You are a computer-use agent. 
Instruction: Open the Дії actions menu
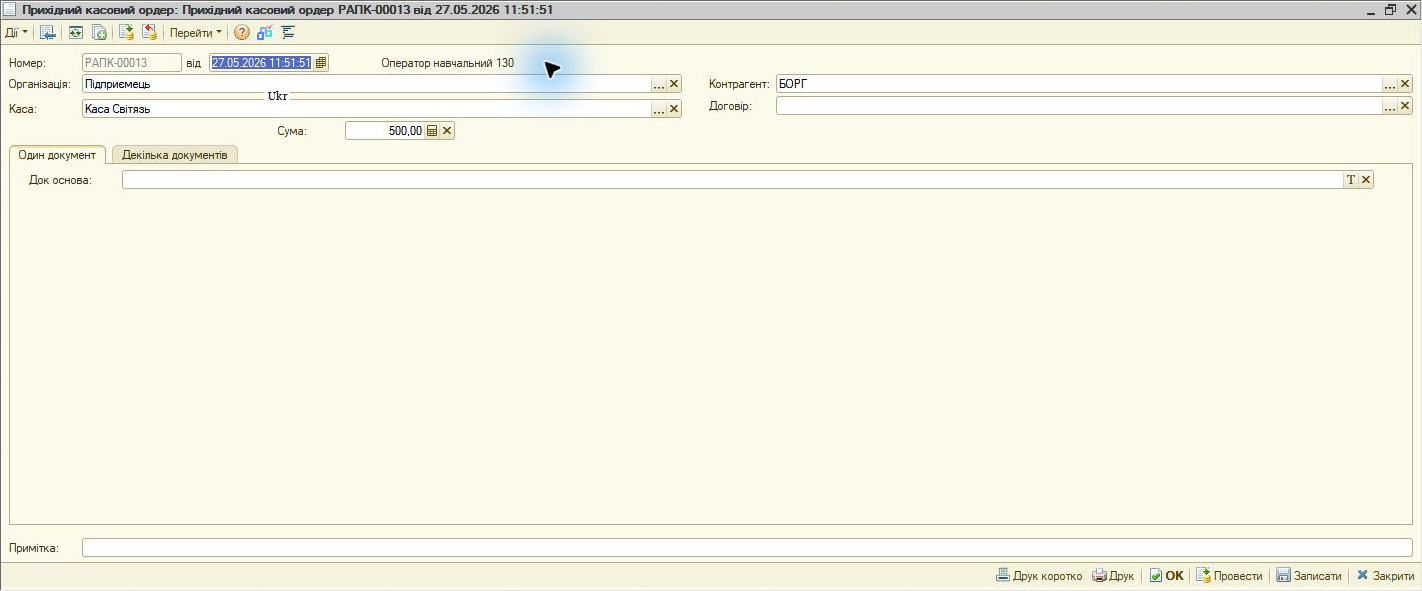click(16, 33)
